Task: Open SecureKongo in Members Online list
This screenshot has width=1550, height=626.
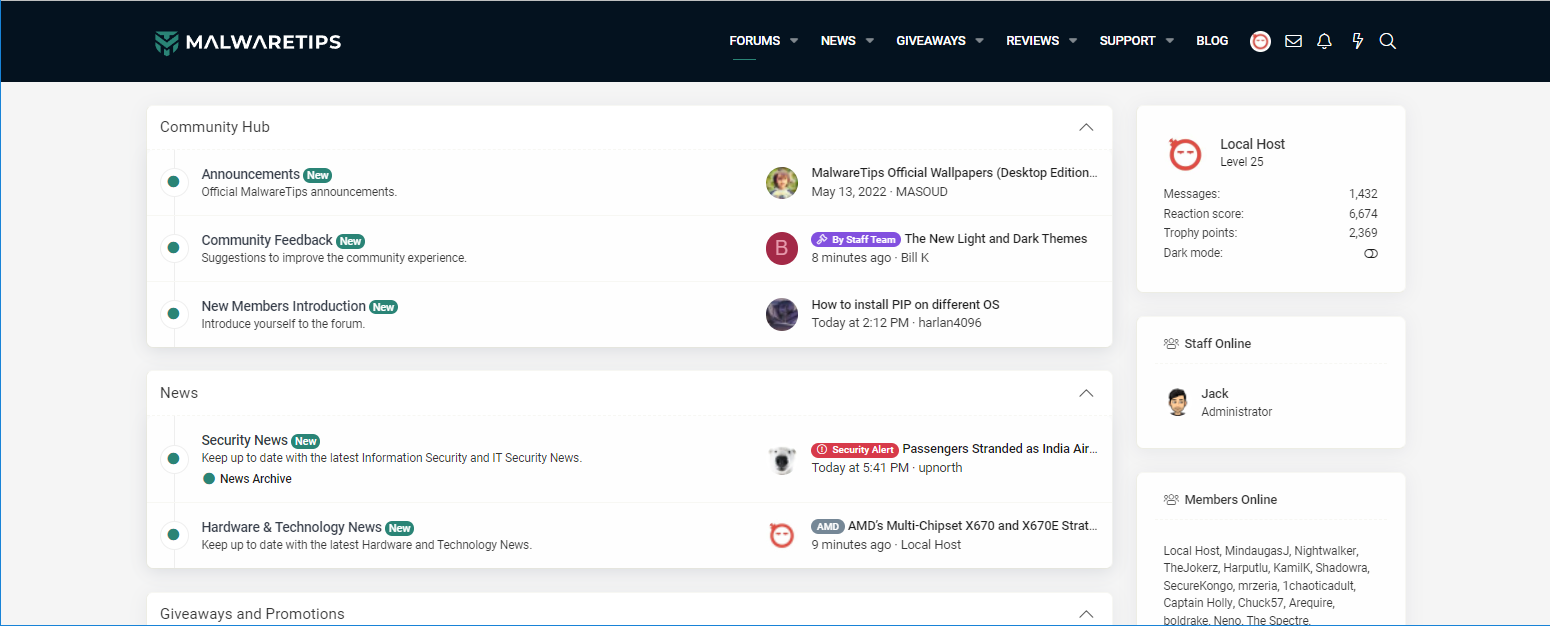Action: (x=1198, y=586)
